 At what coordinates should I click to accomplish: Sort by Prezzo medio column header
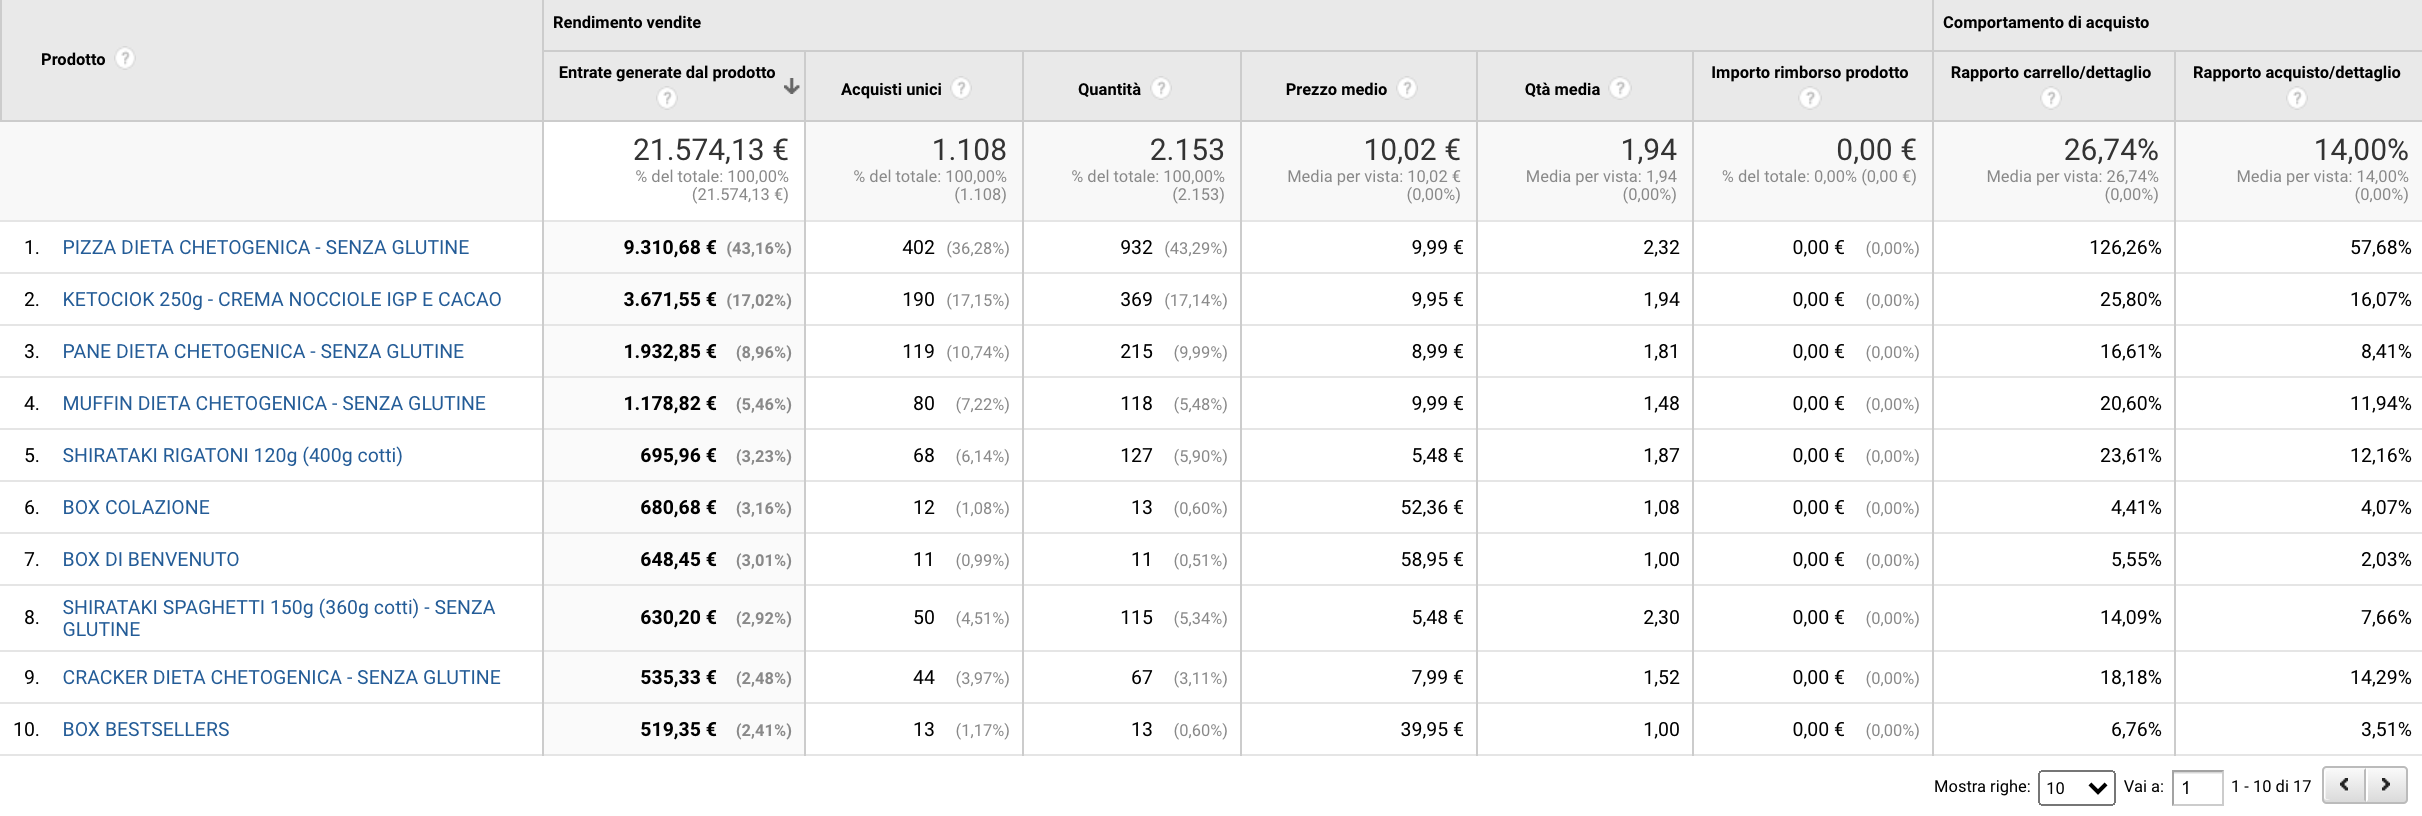tap(1336, 90)
